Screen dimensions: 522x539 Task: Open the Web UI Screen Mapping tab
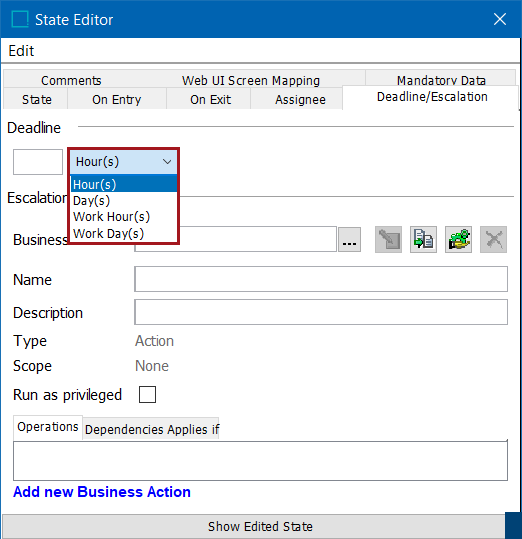pyautogui.click(x=251, y=80)
